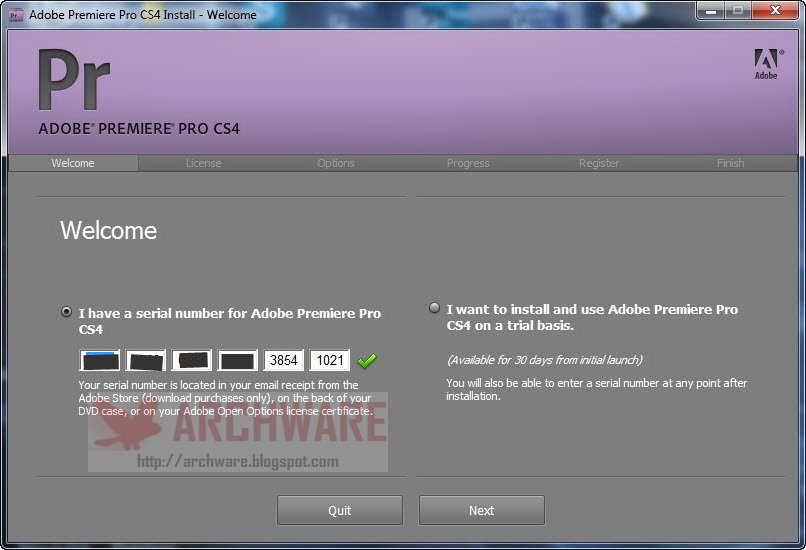Viewport: 806px width, 550px height.
Task: Click 'Your serial number is located' help text
Action: tap(226, 398)
